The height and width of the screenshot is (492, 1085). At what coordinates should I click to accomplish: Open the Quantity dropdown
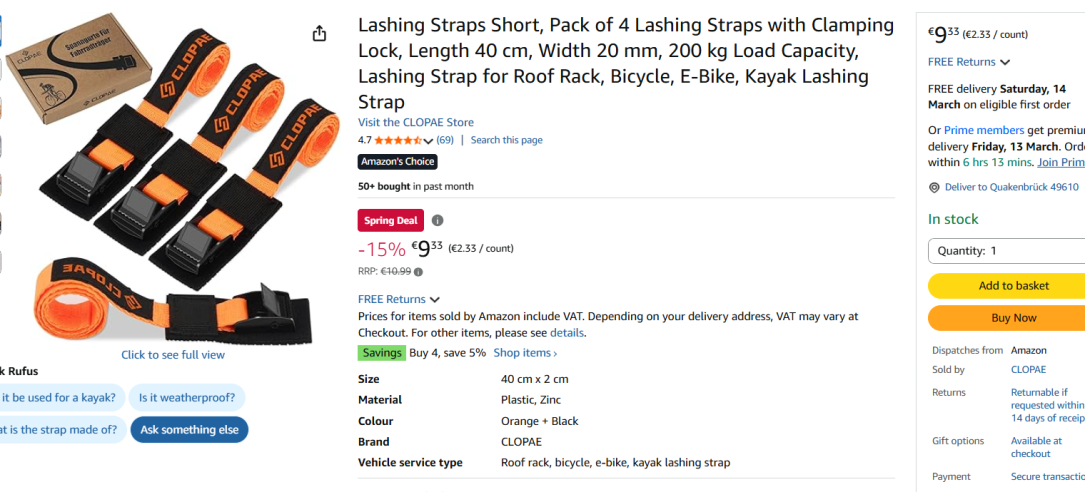(x=1006, y=251)
